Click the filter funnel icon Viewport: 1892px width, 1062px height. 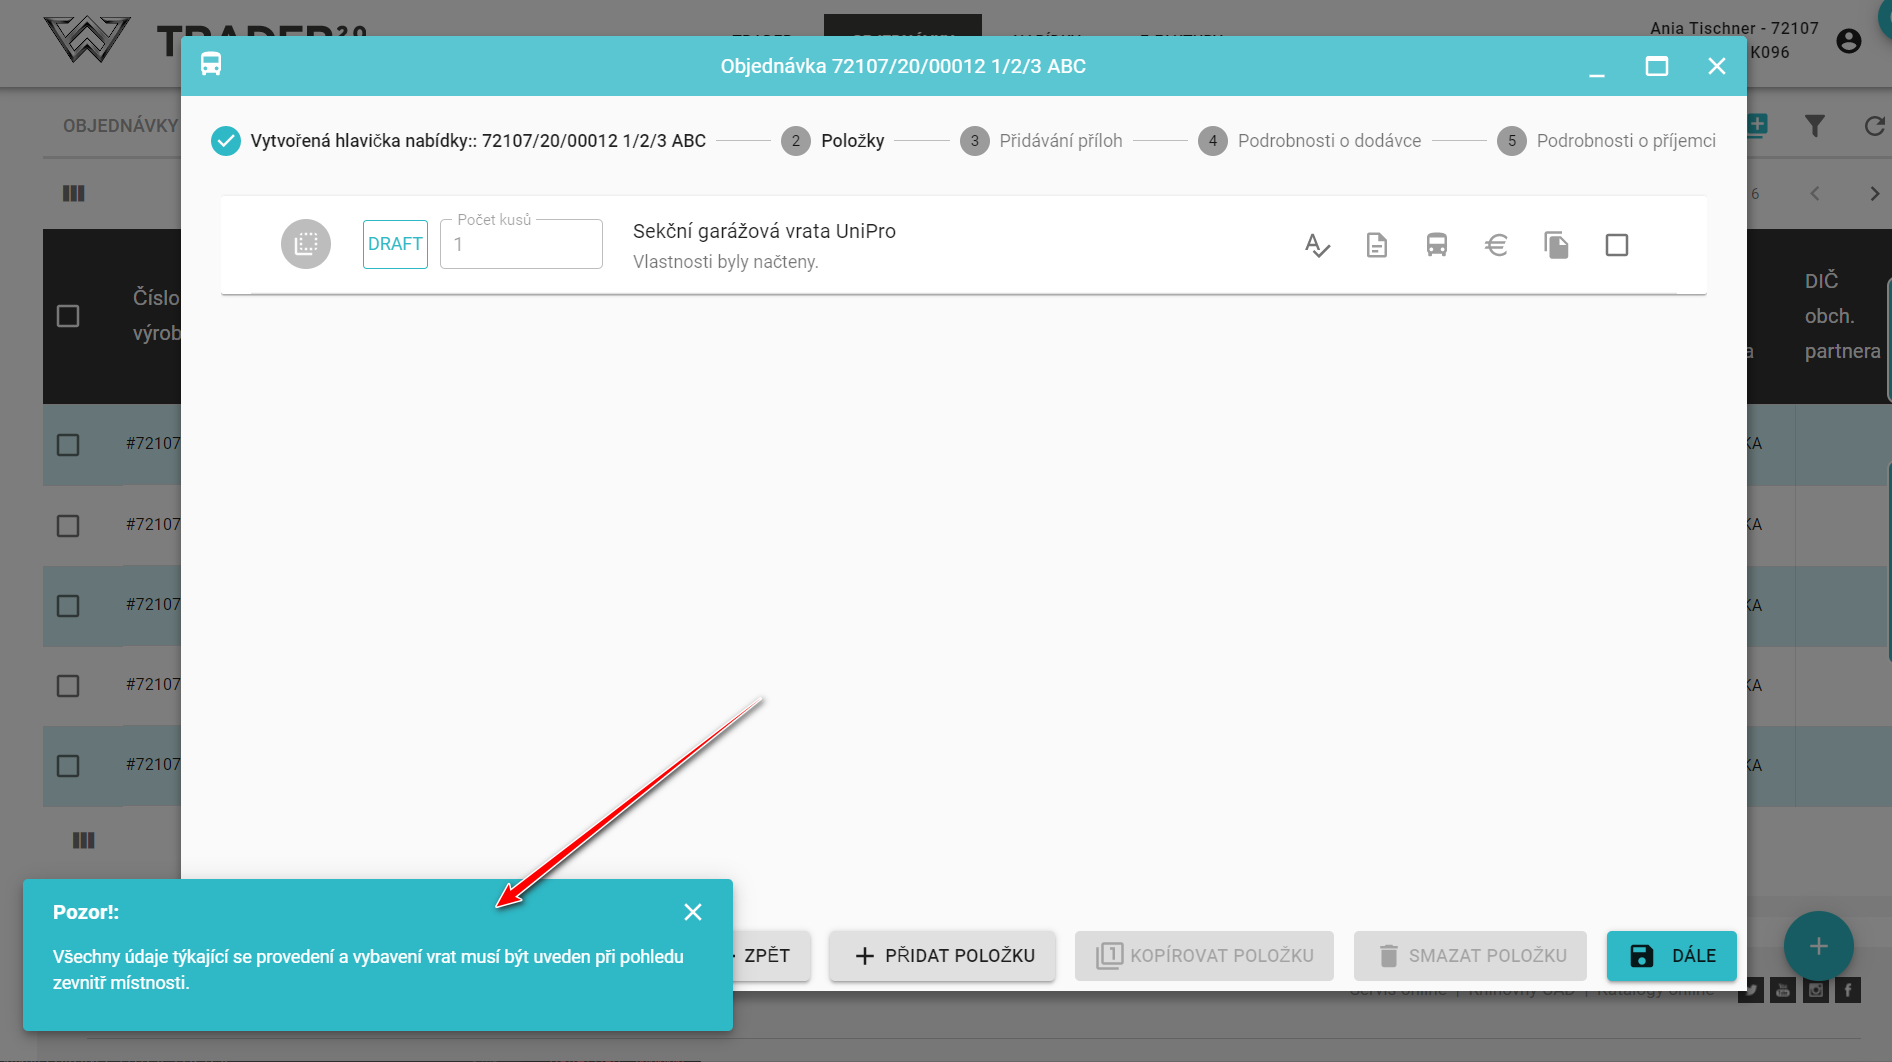[x=1815, y=126]
